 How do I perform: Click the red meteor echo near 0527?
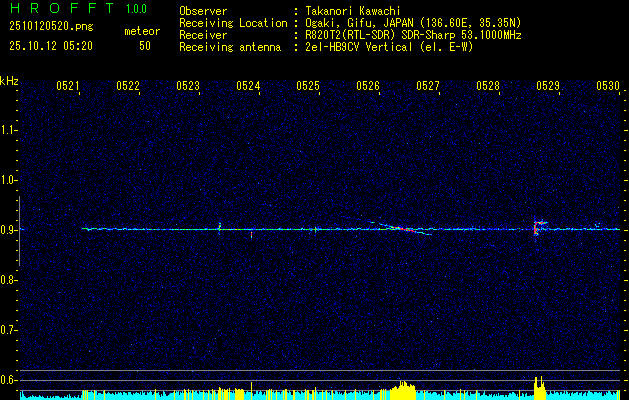tap(403, 229)
